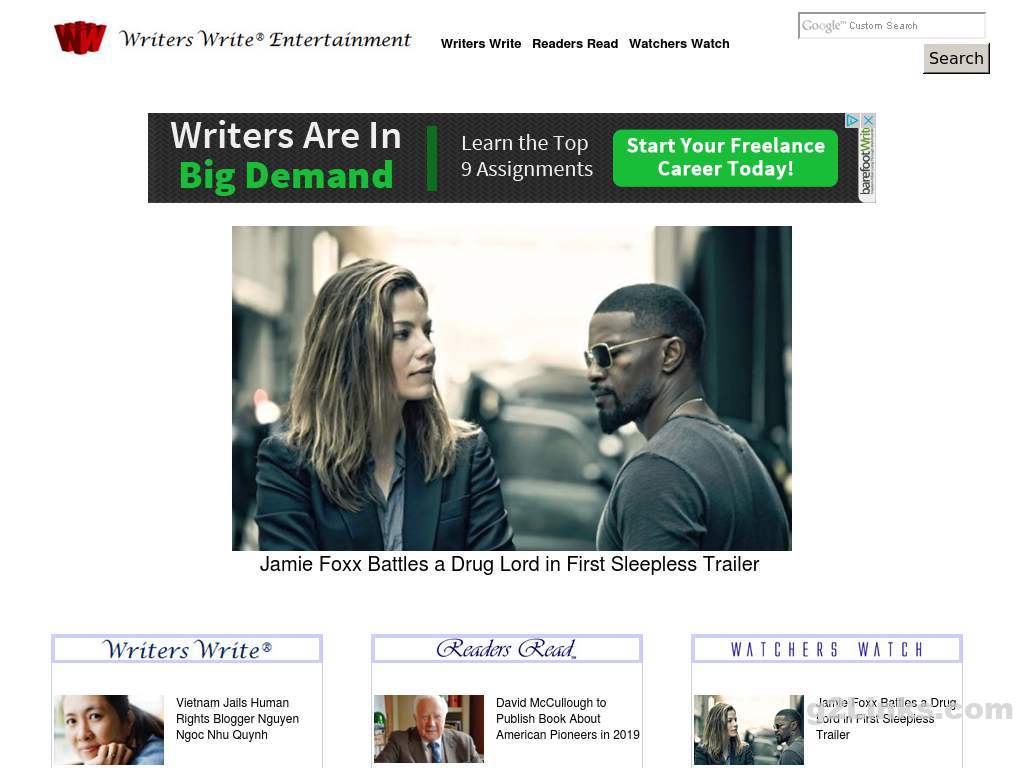Screen dimensions: 1024x768
Task: Open small Sleepless trailer thumbnail in Watchers Watch
Action: pyautogui.click(x=749, y=729)
